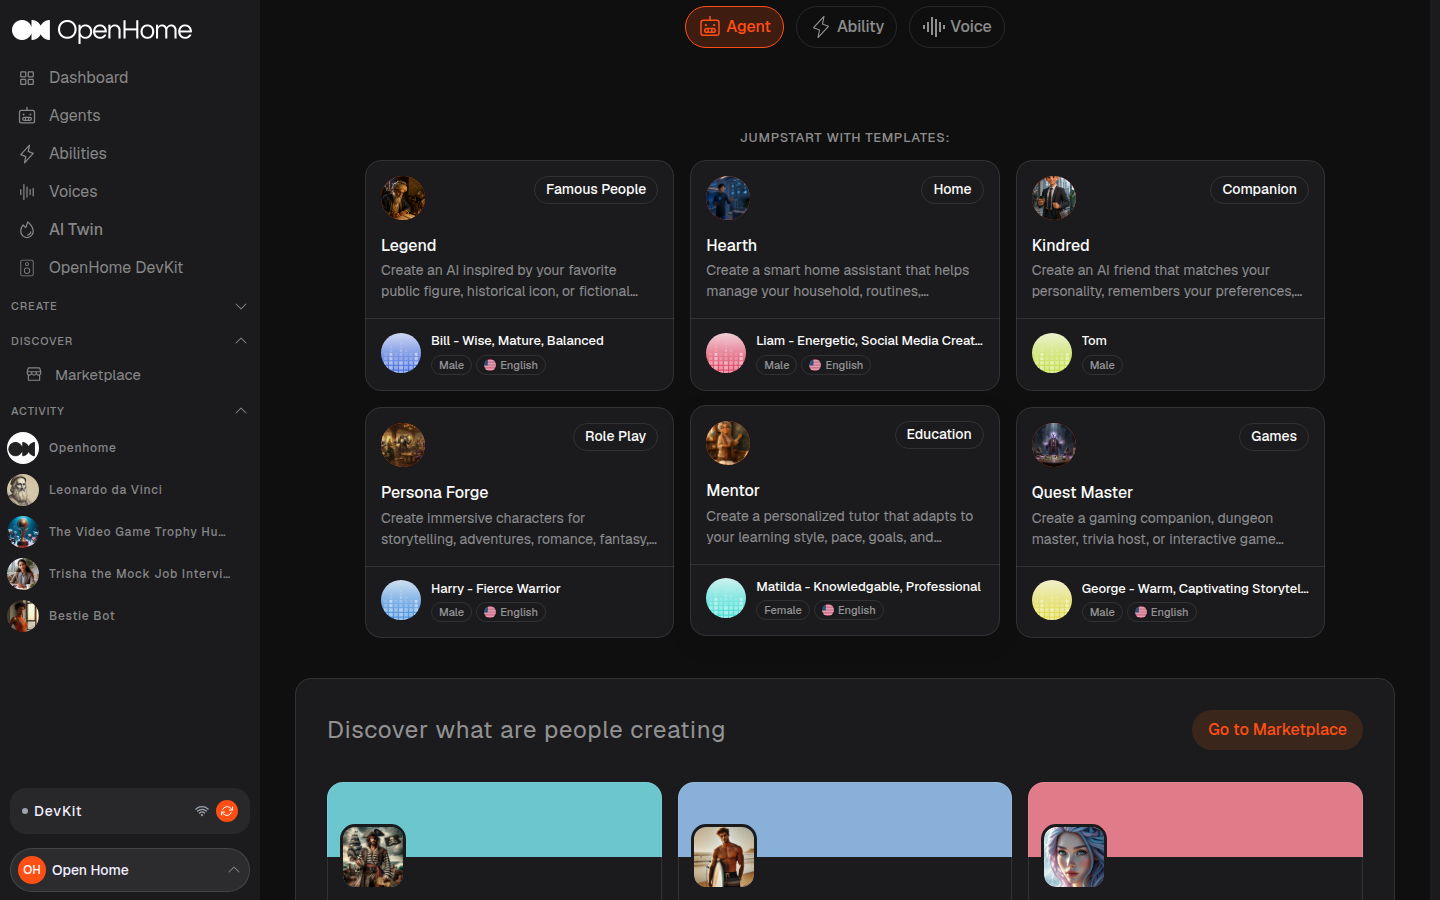
Task: Click the "Matilda - Knowledgable, Professional" voice name
Action: 868,587
